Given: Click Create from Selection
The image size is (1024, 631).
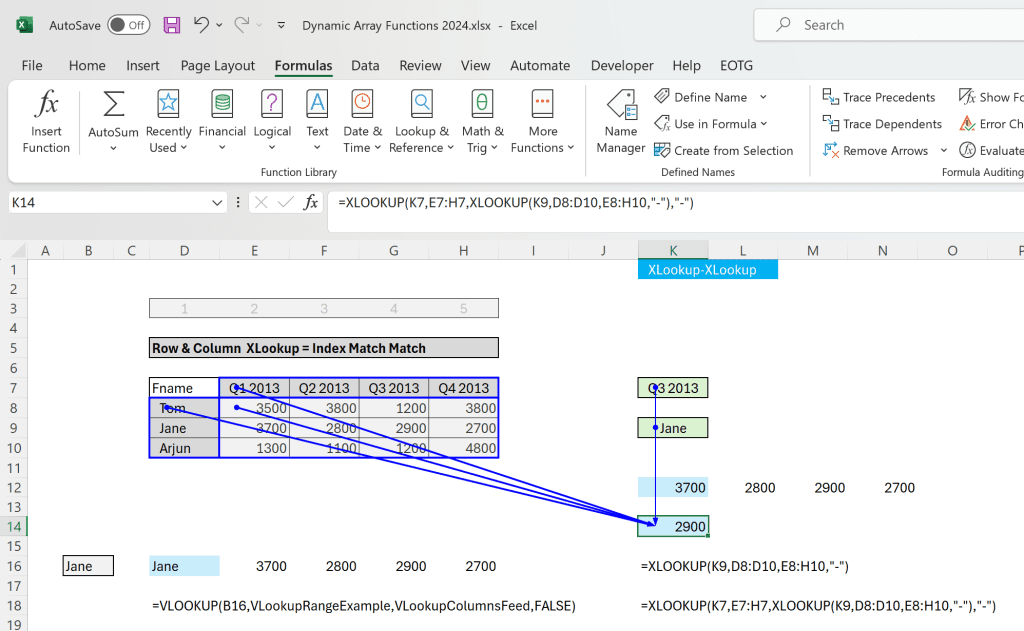Looking at the screenshot, I should tap(723, 151).
